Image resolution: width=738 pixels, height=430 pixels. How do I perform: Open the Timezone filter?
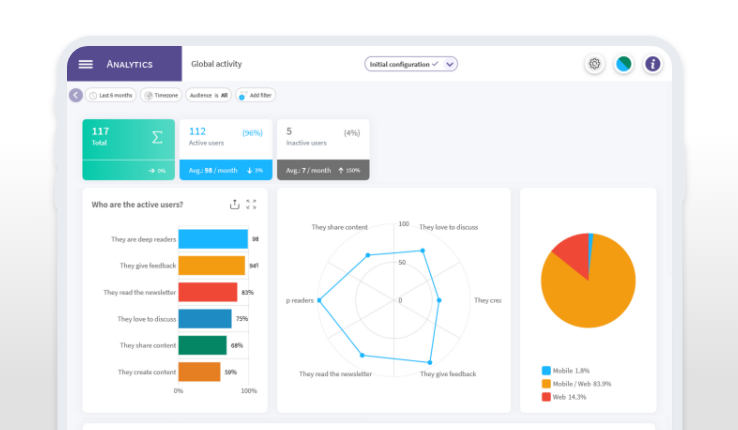click(161, 95)
